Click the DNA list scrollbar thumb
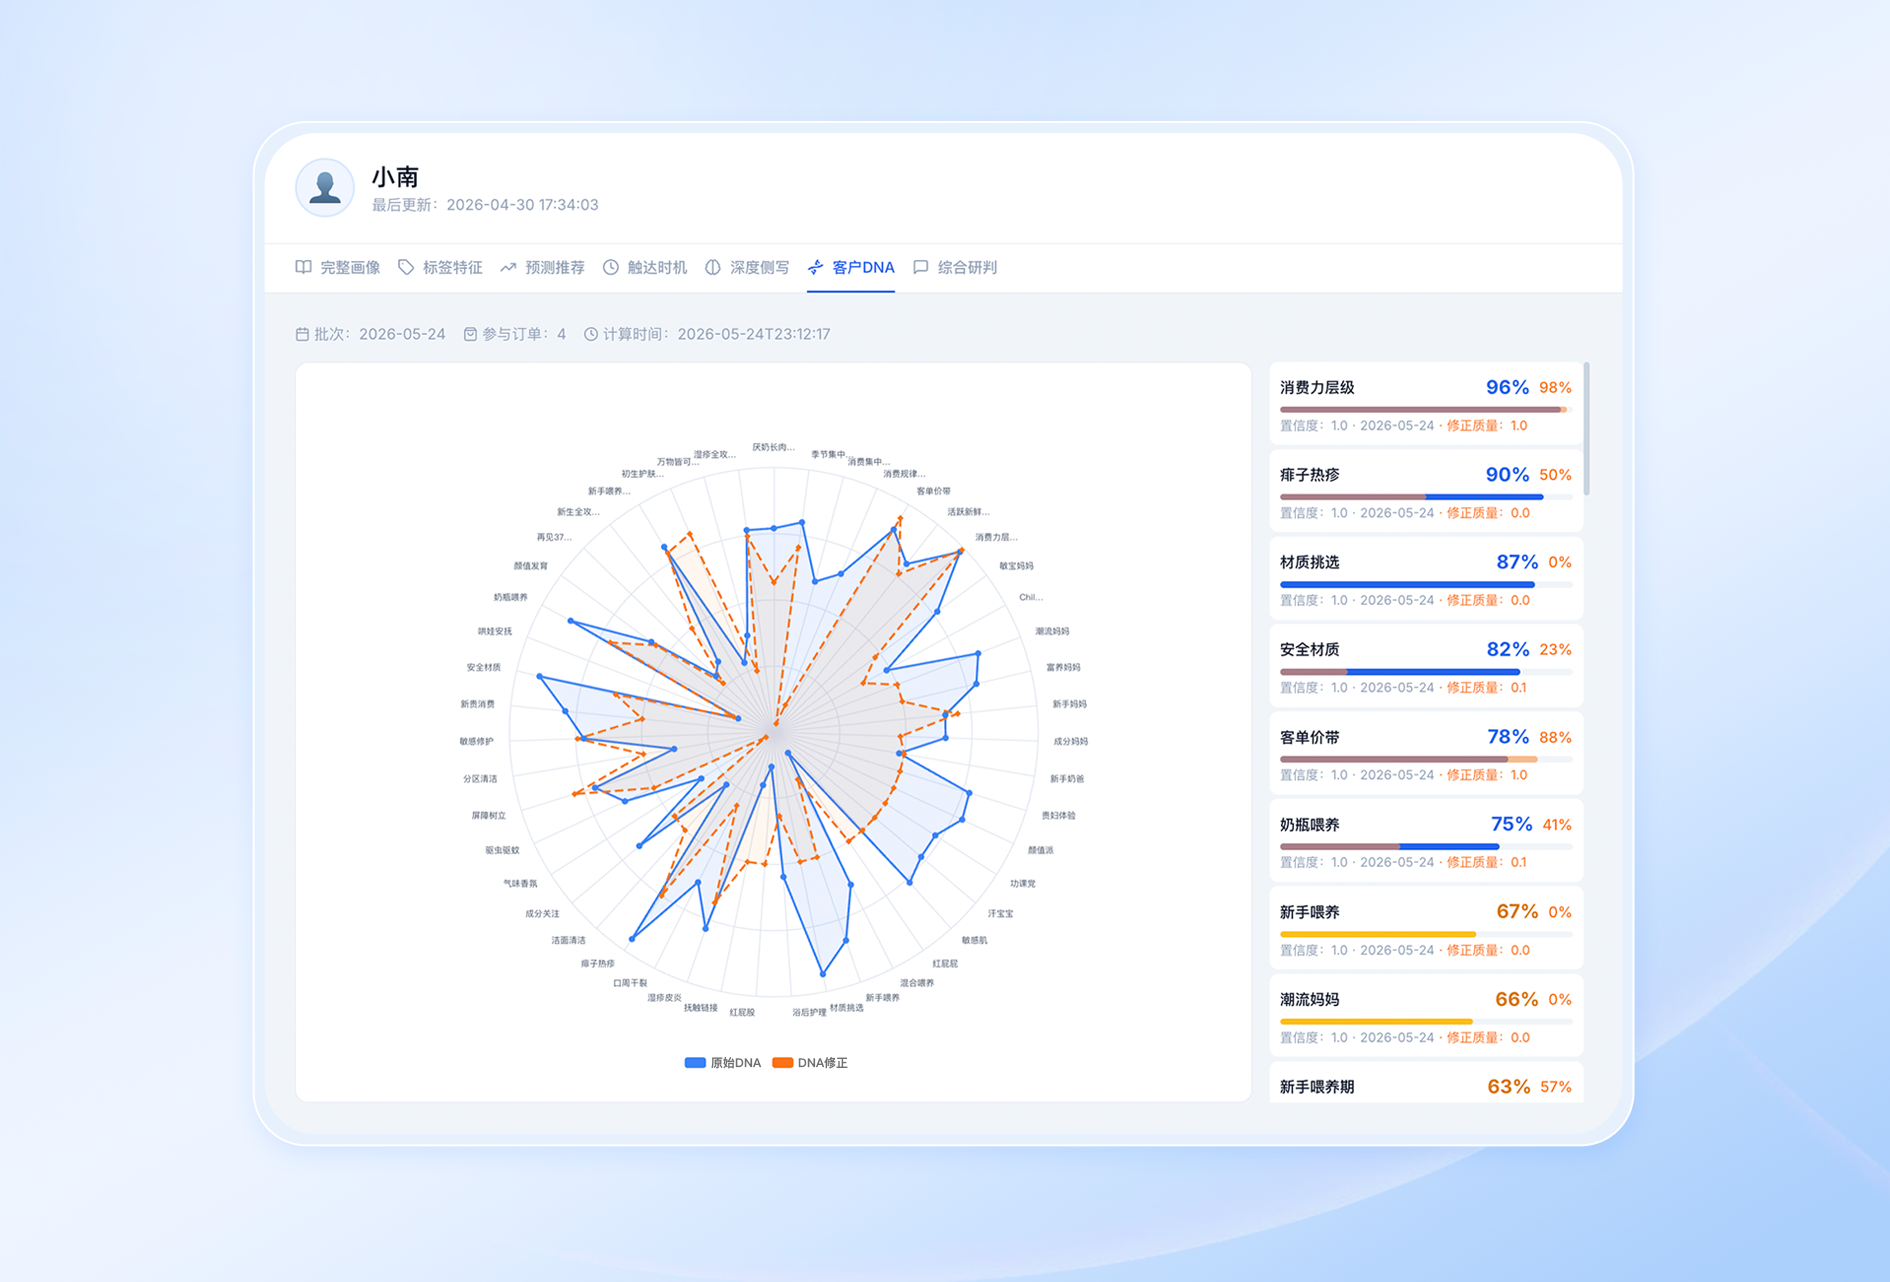 coord(1587,429)
